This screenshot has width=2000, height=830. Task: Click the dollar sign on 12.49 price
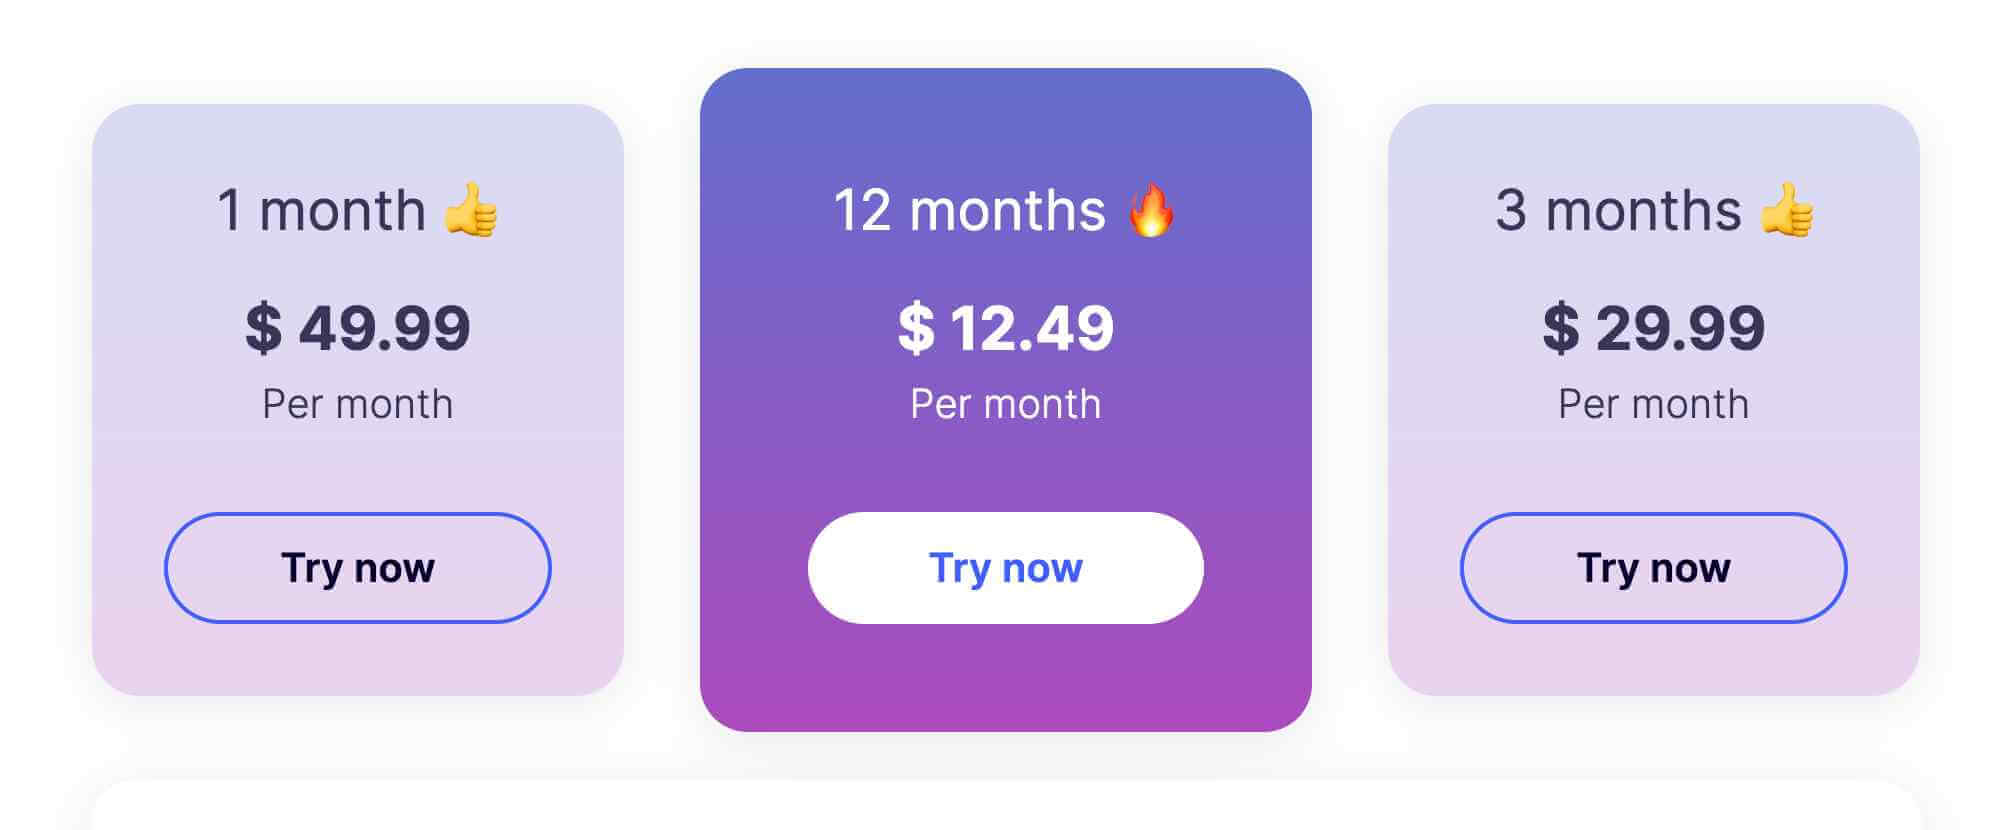pos(916,328)
